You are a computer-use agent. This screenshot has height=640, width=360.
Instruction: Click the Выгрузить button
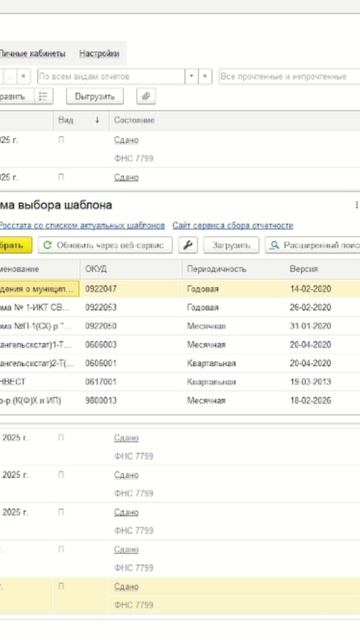coord(95,97)
